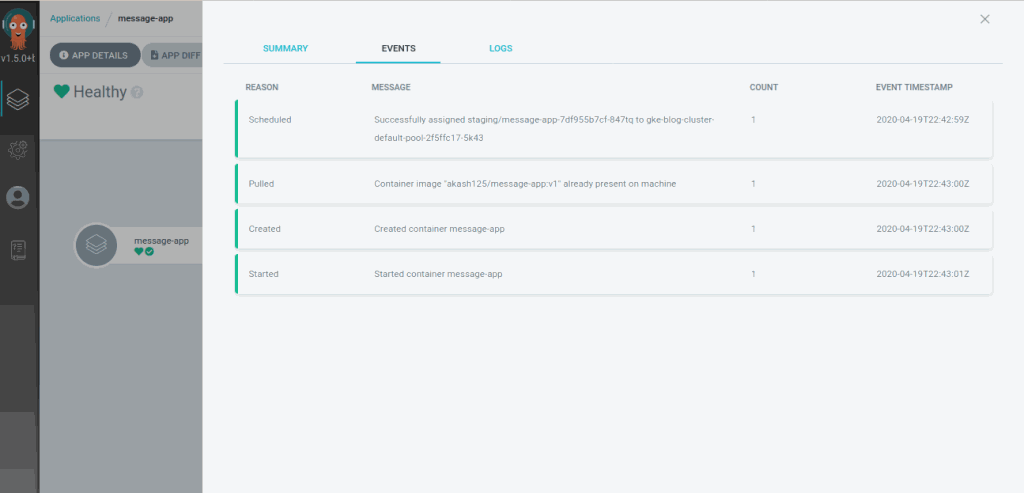This screenshot has height=493, width=1024.
Task: Select the Created event reason
Action: click(x=264, y=229)
